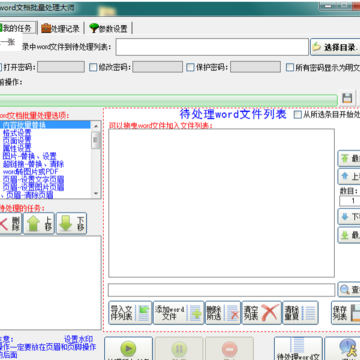
Task: Start processing with green play button
Action: [x=128, y=349]
